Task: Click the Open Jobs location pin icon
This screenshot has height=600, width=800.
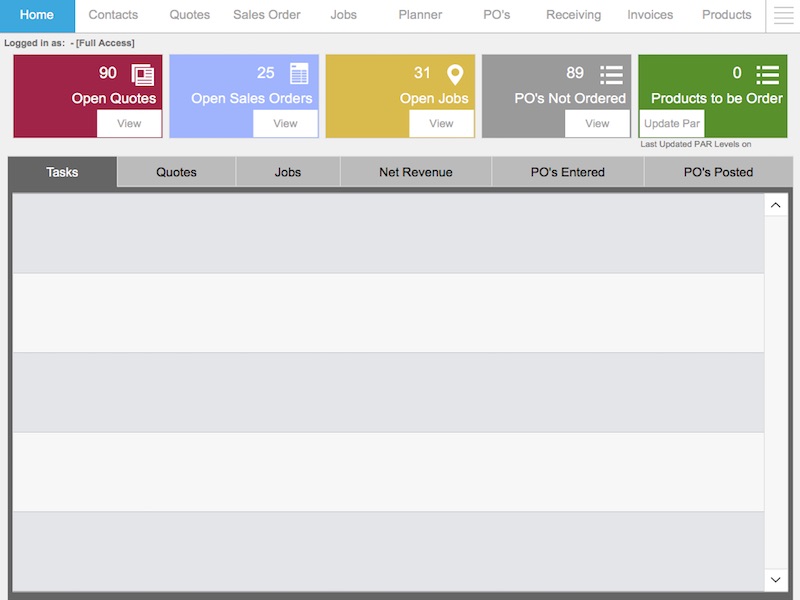Action: 455,74
